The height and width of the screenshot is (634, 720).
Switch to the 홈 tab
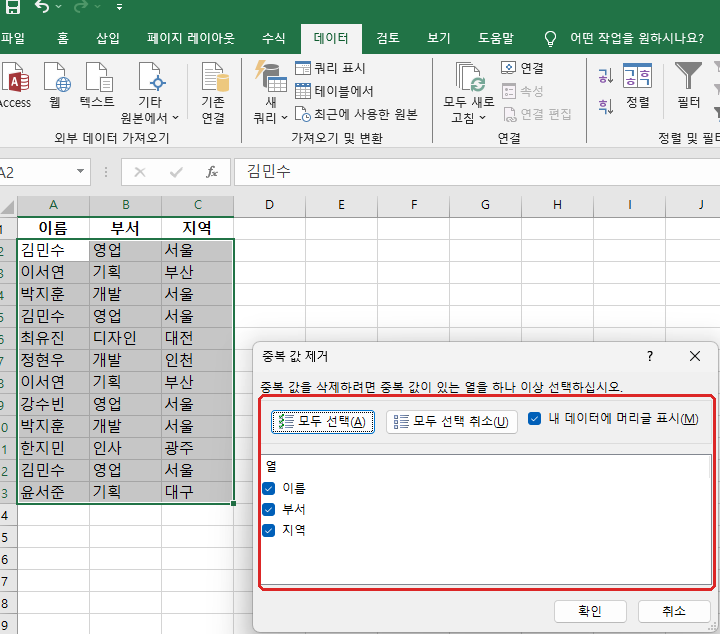click(63, 38)
